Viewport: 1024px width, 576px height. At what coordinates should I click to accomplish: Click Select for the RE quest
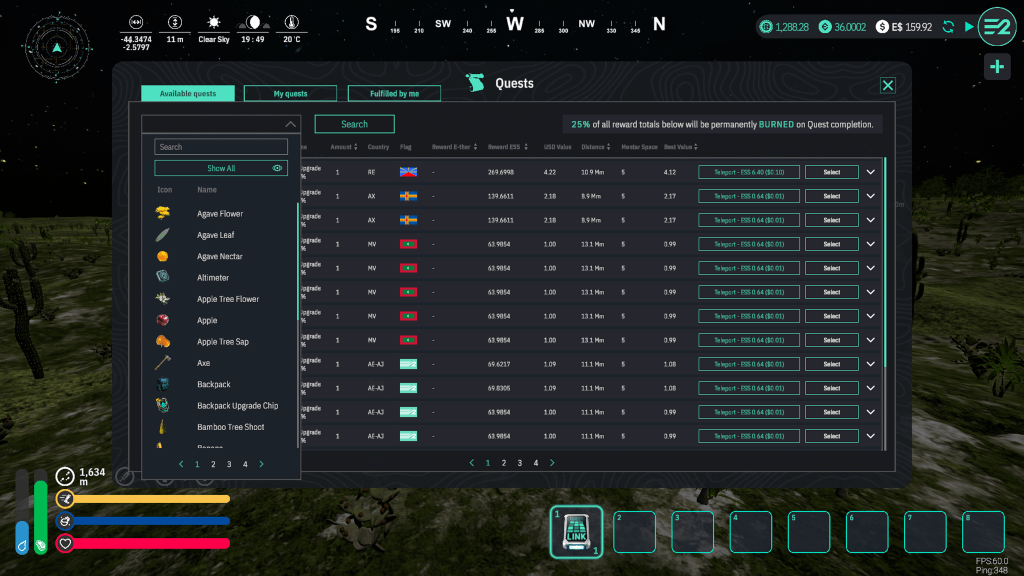tap(831, 172)
